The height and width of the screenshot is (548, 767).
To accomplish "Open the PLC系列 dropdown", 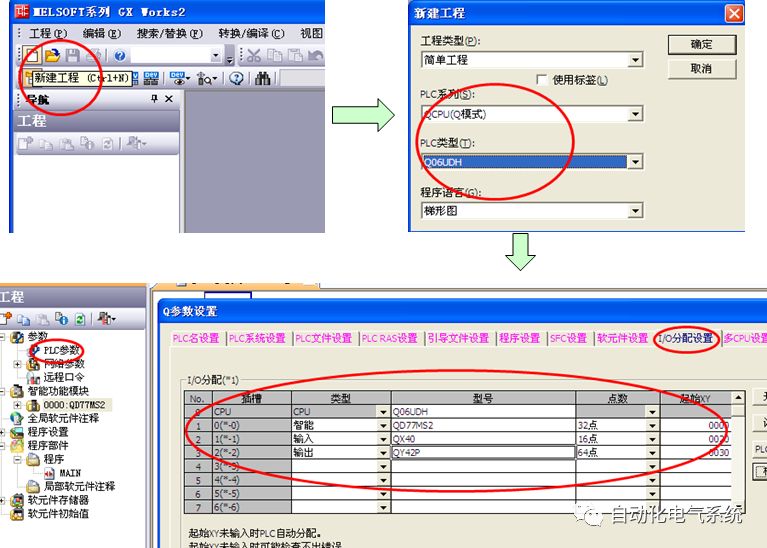I will click(x=635, y=114).
